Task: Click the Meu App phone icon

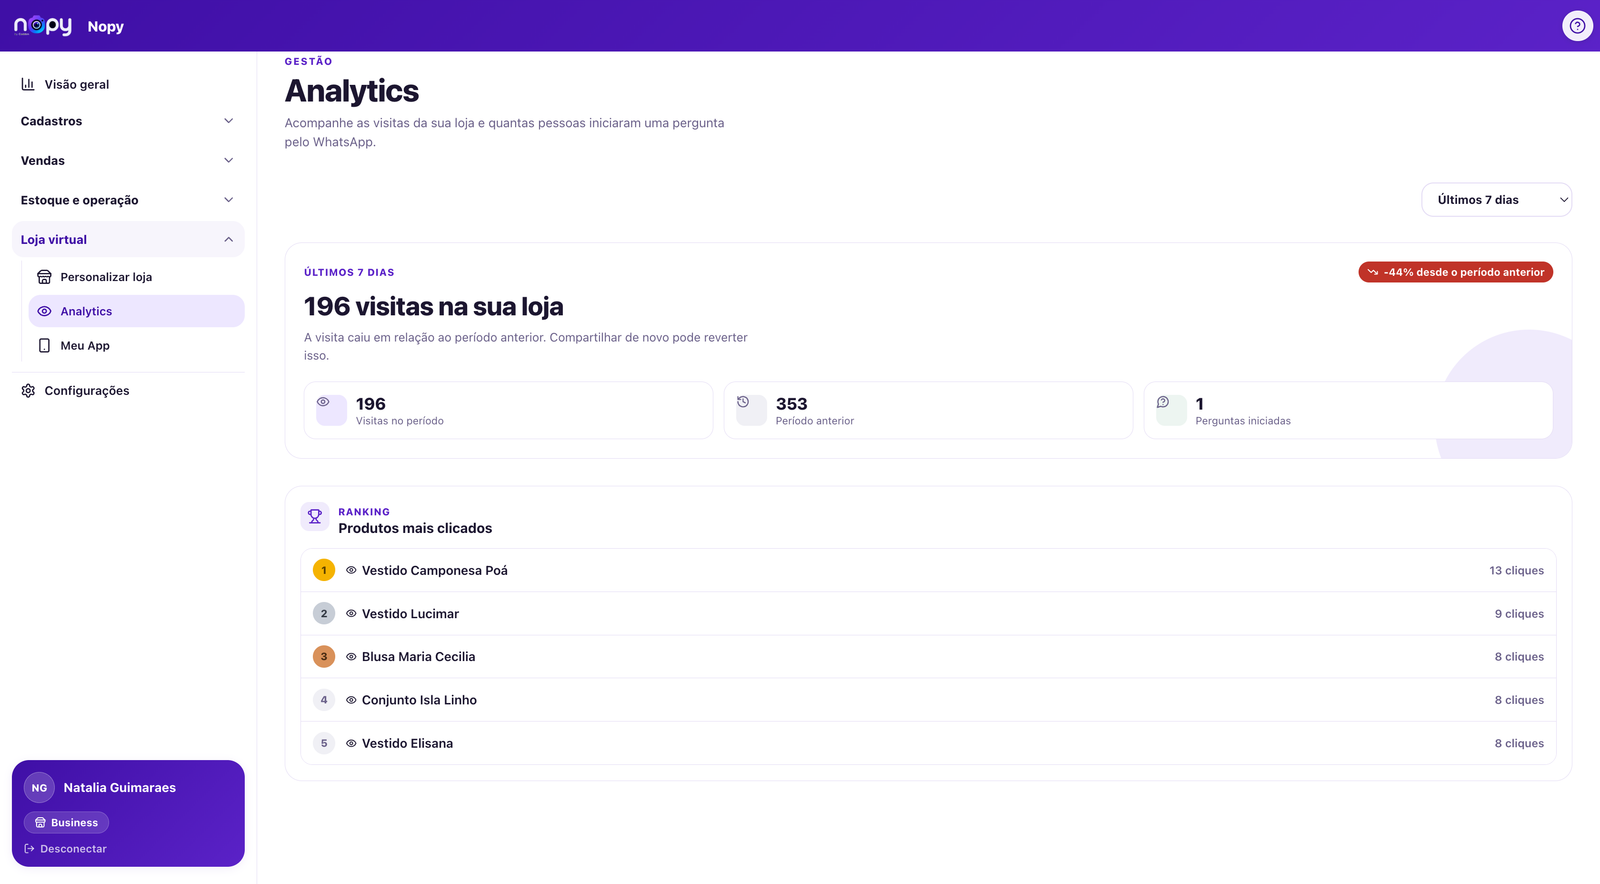Action: point(44,345)
